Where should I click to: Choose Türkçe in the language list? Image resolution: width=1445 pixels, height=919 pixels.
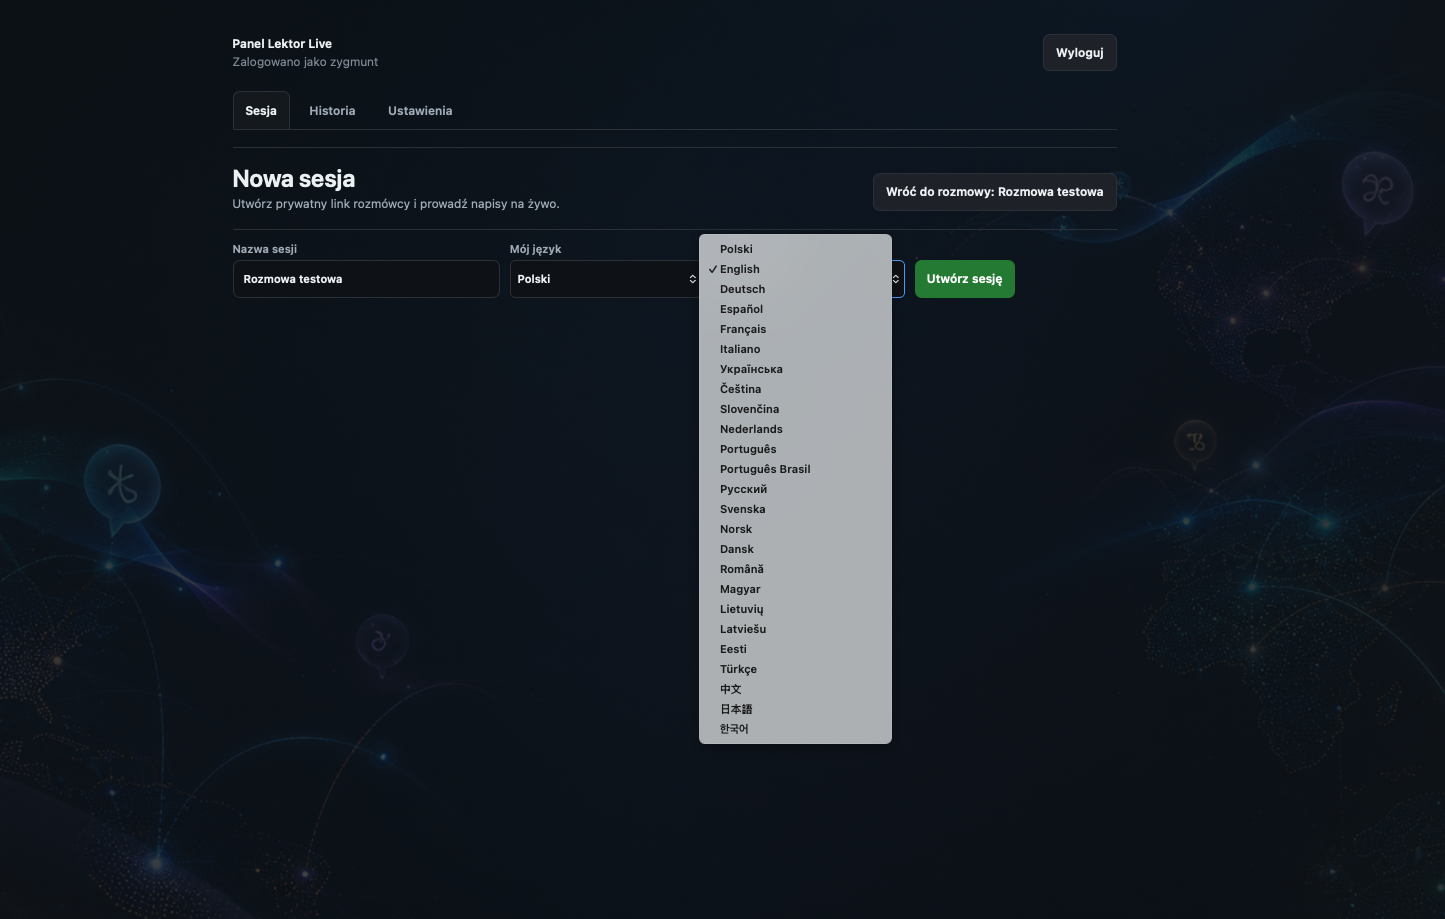(x=795, y=669)
